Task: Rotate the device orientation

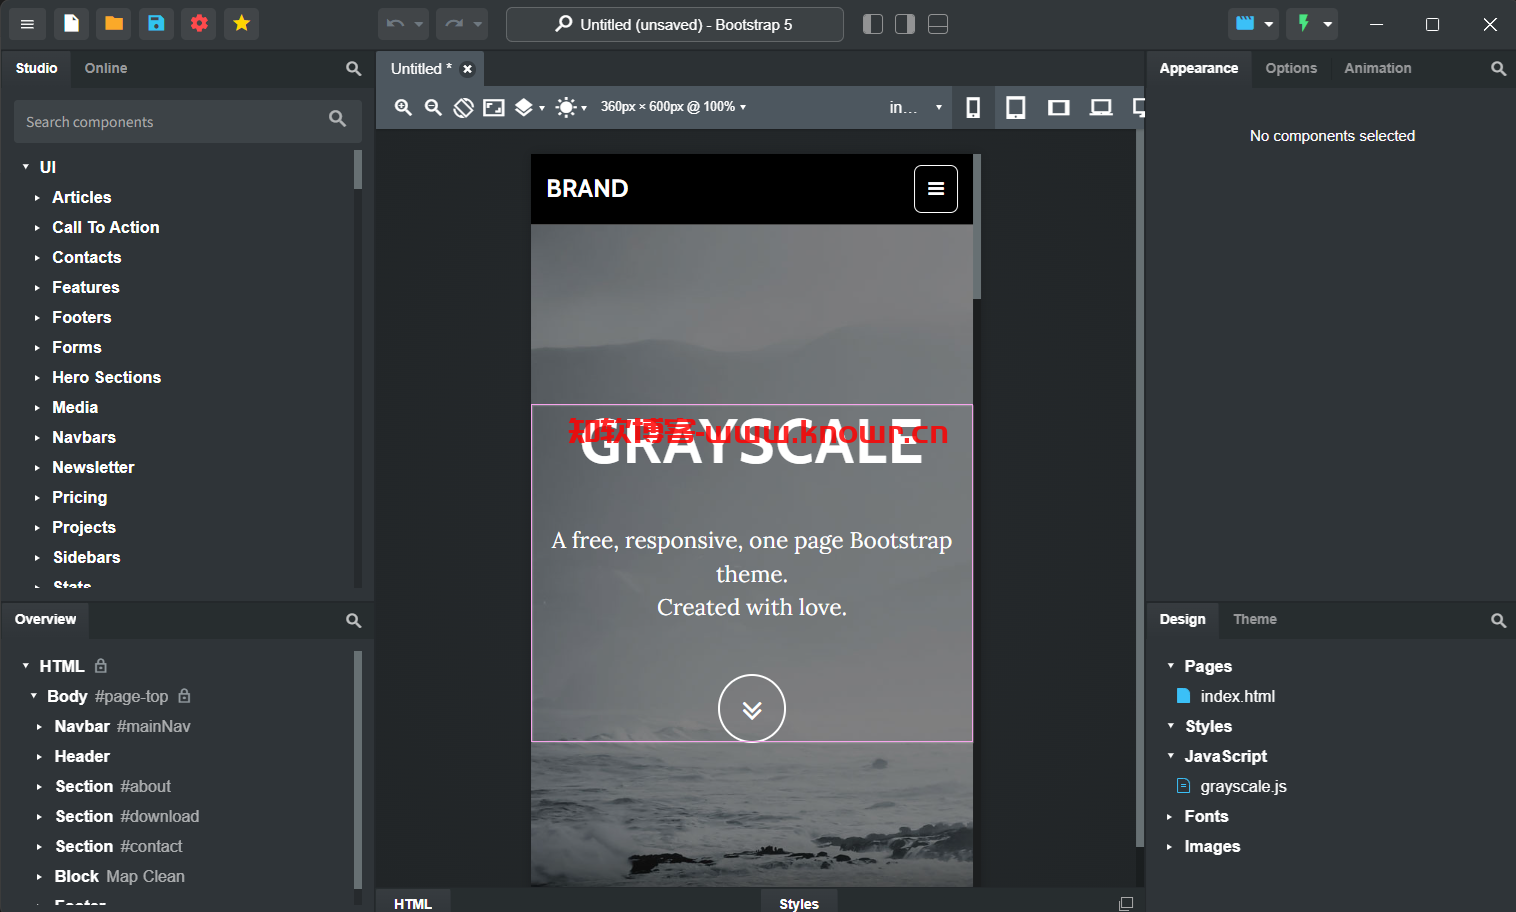Action: point(463,107)
